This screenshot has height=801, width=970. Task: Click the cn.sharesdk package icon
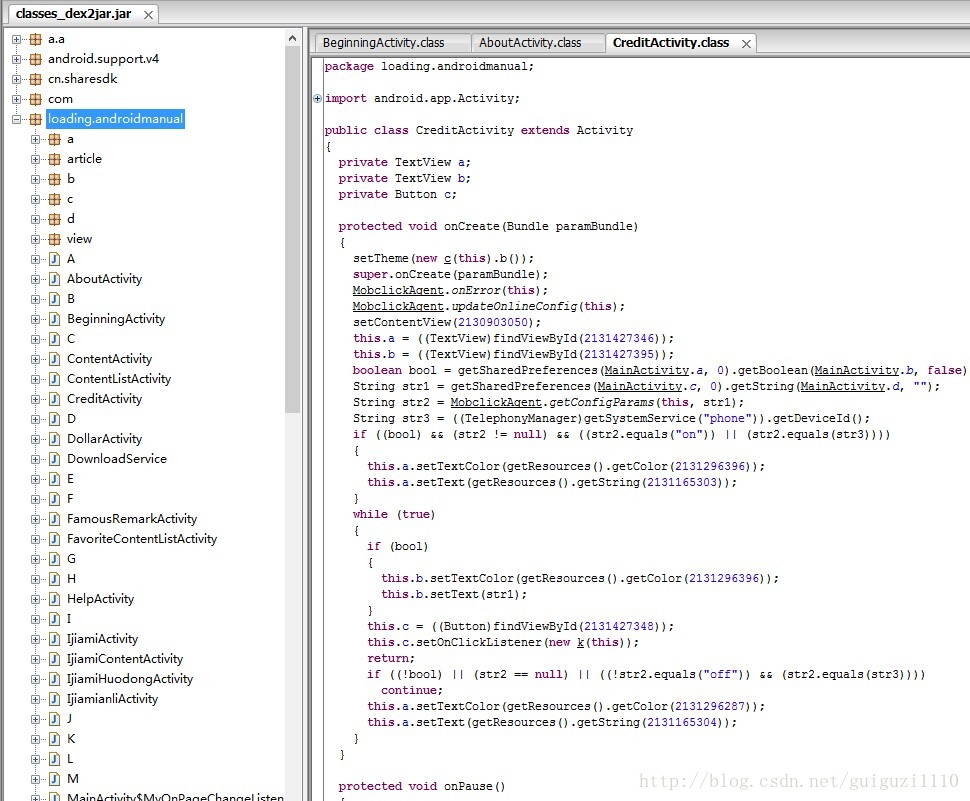coord(35,79)
